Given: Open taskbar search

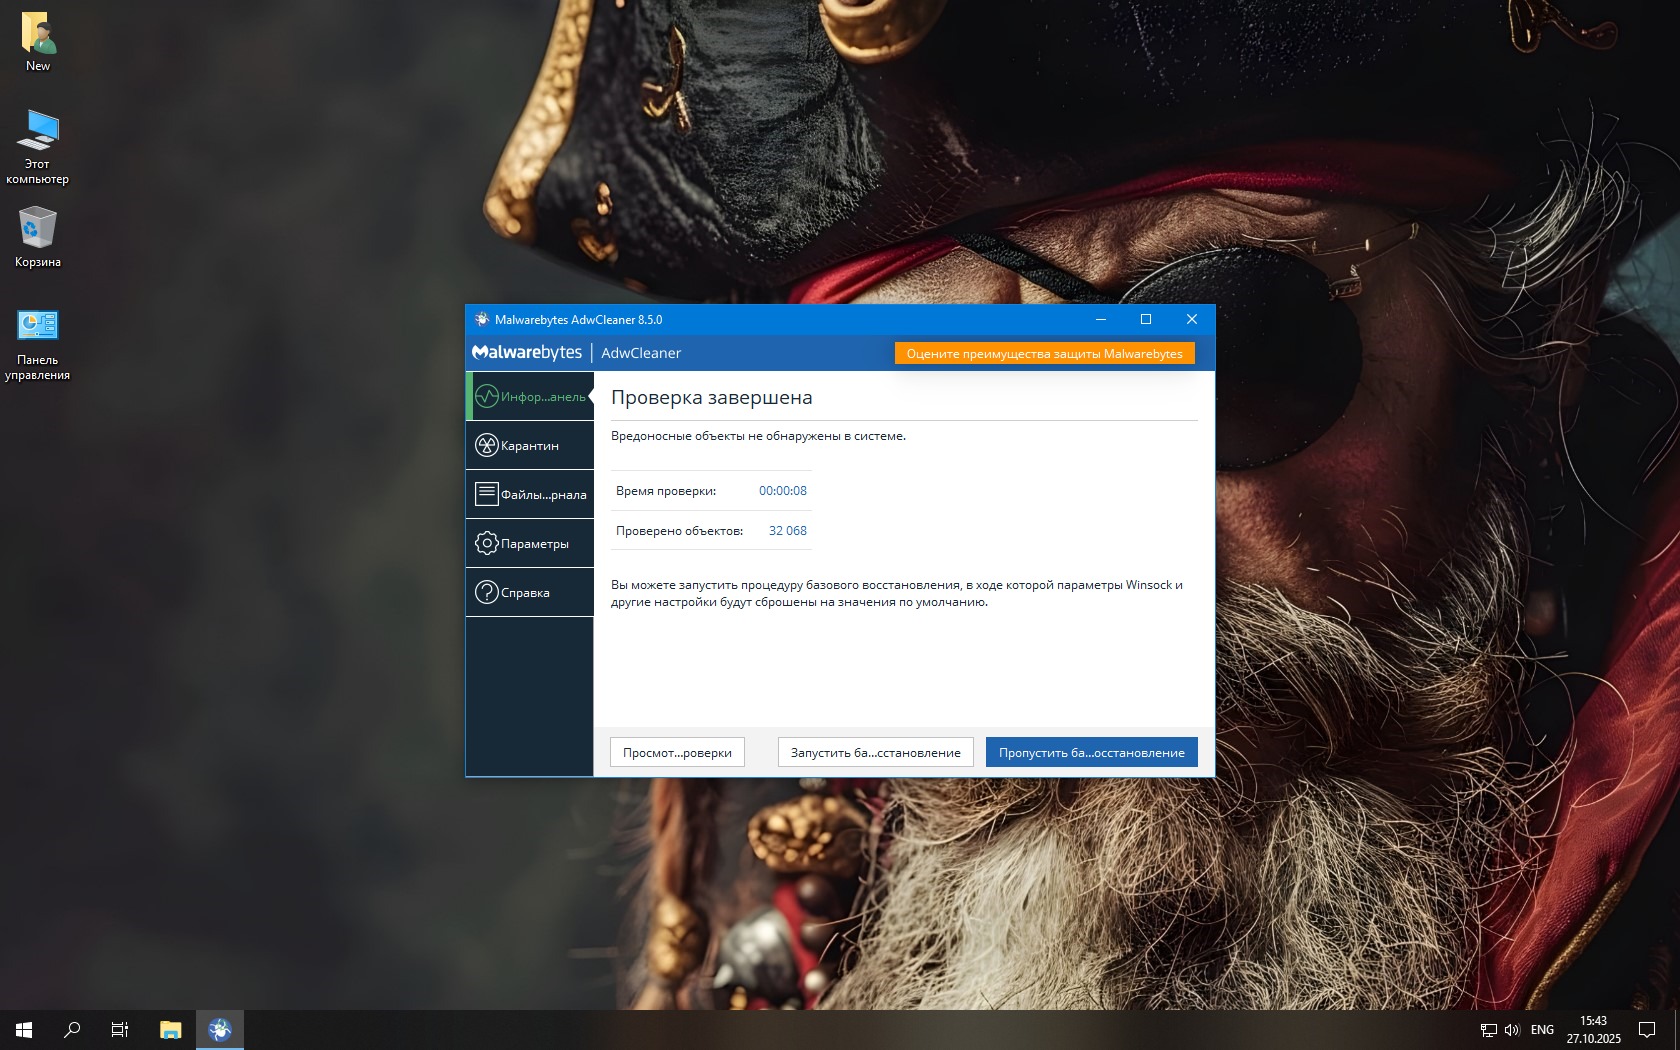Looking at the screenshot, I should (72, 1029).
